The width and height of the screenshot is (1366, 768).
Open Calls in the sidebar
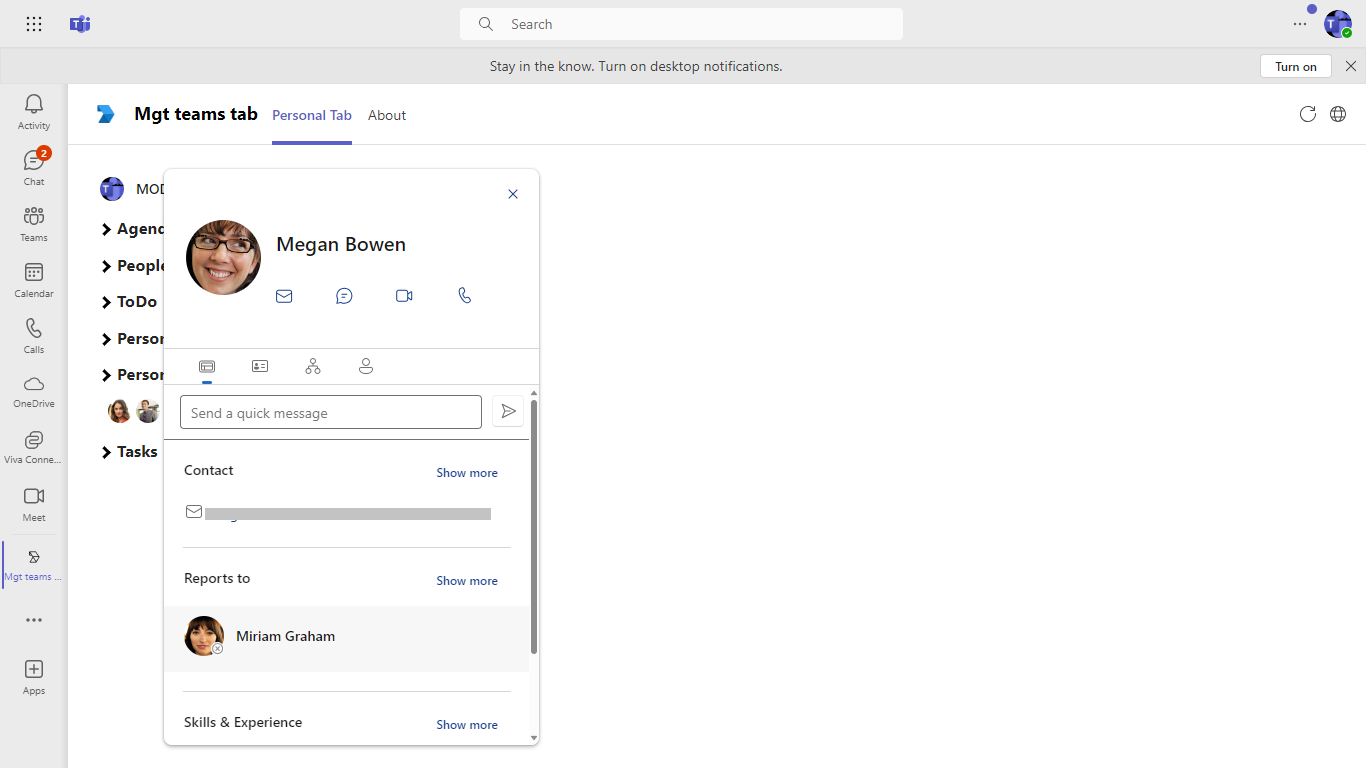coord(34,336)
